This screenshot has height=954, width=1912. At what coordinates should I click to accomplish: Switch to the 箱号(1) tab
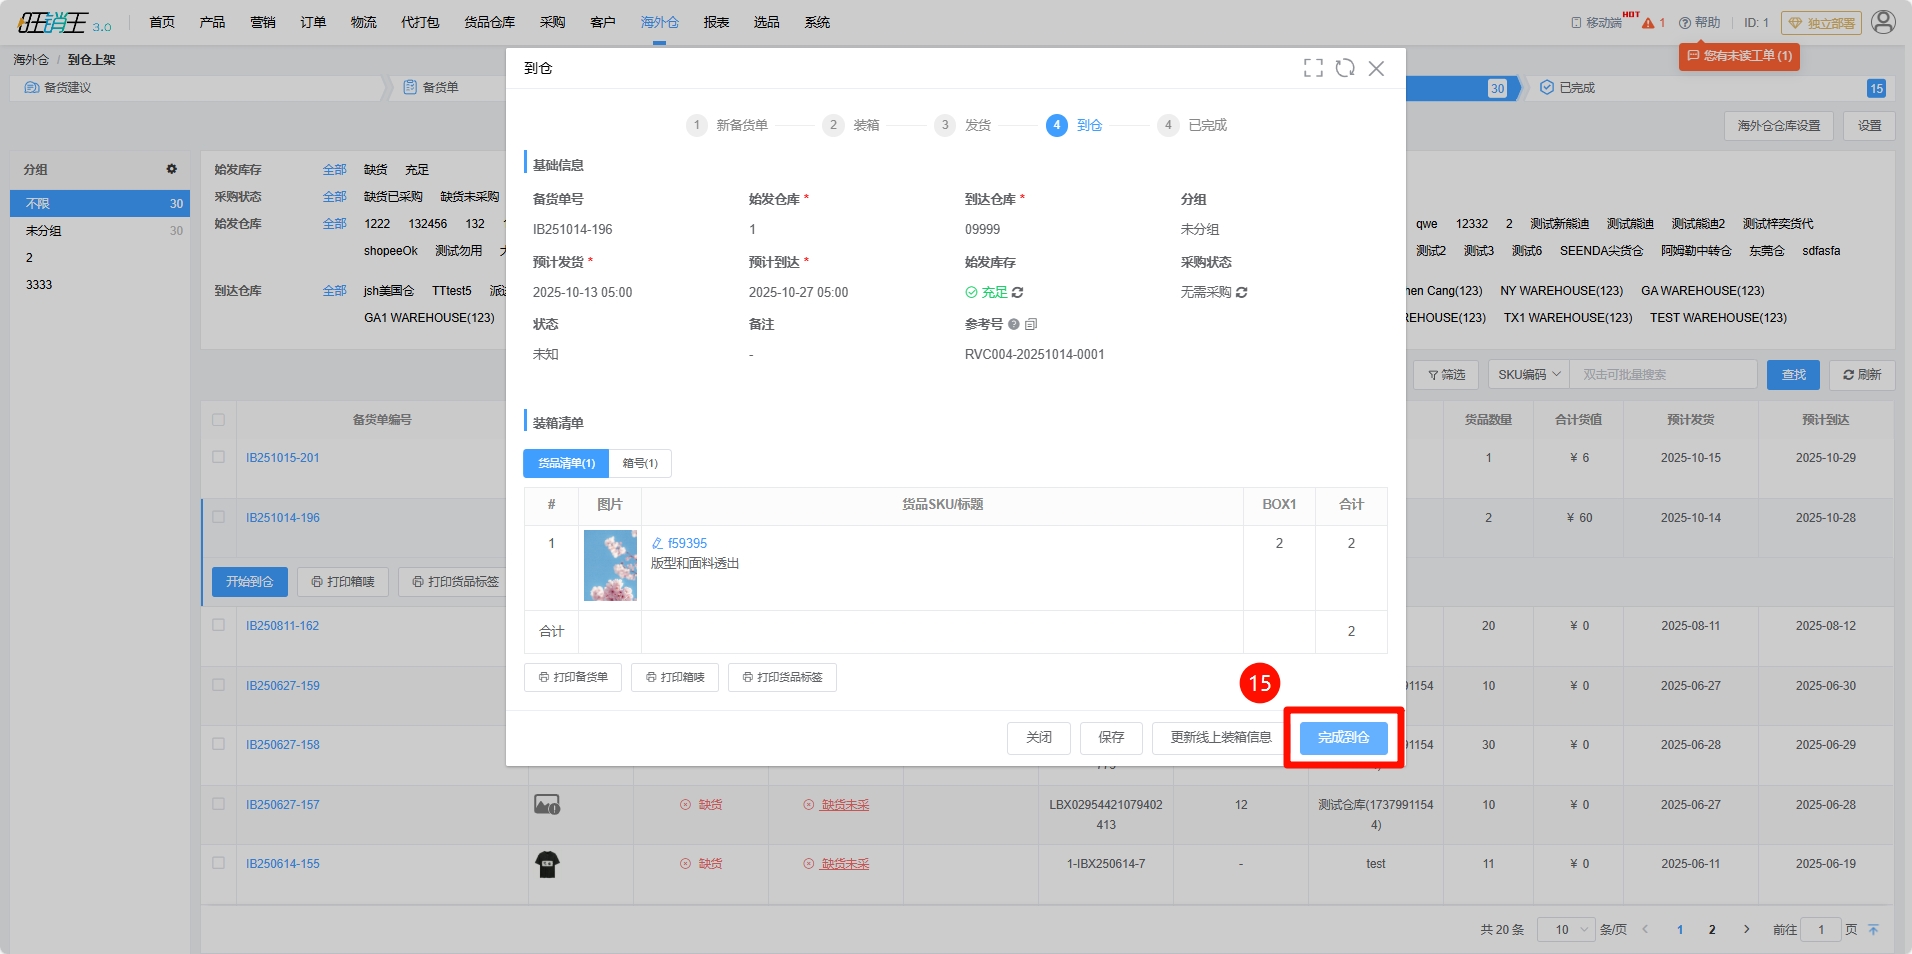(640, 464)
